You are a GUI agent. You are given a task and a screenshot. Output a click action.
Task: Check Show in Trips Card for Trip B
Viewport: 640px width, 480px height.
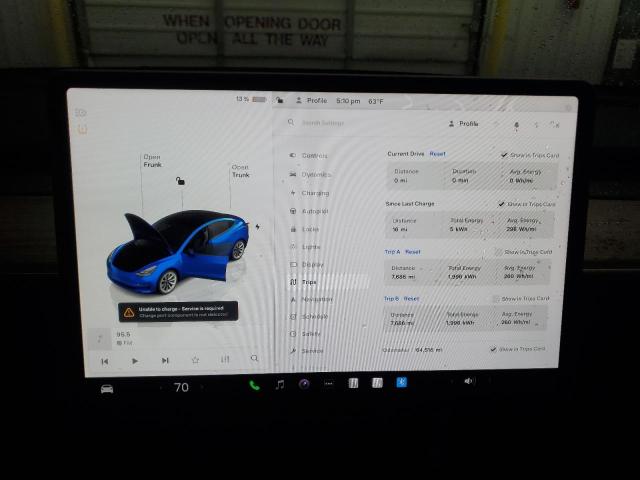(x=496, y=299)
